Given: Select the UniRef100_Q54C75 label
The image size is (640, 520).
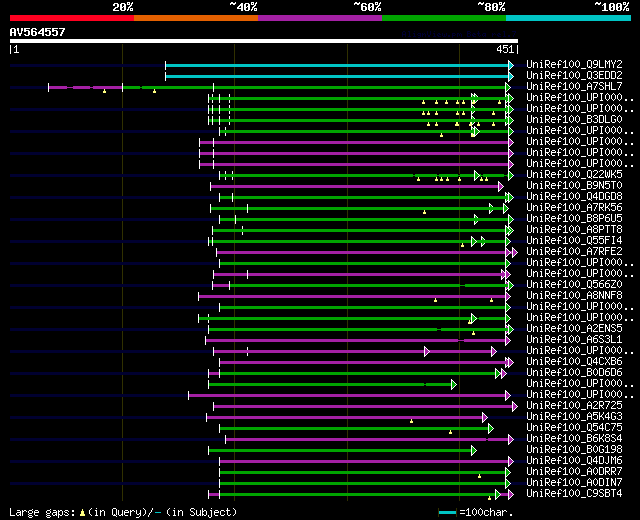Looking at the screenshot, I should (574, 428).
